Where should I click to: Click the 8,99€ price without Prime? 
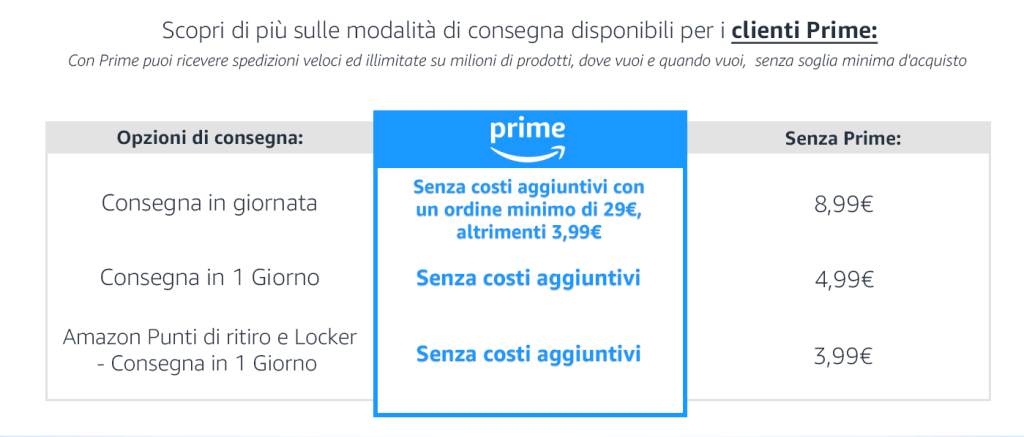845,204
